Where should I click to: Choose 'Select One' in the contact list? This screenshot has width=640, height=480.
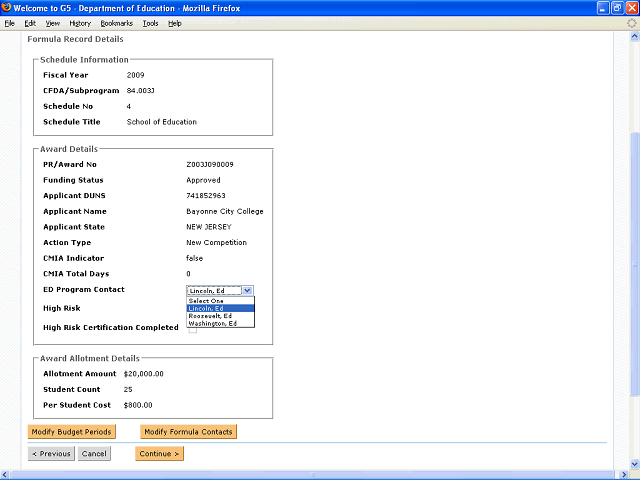220,301
